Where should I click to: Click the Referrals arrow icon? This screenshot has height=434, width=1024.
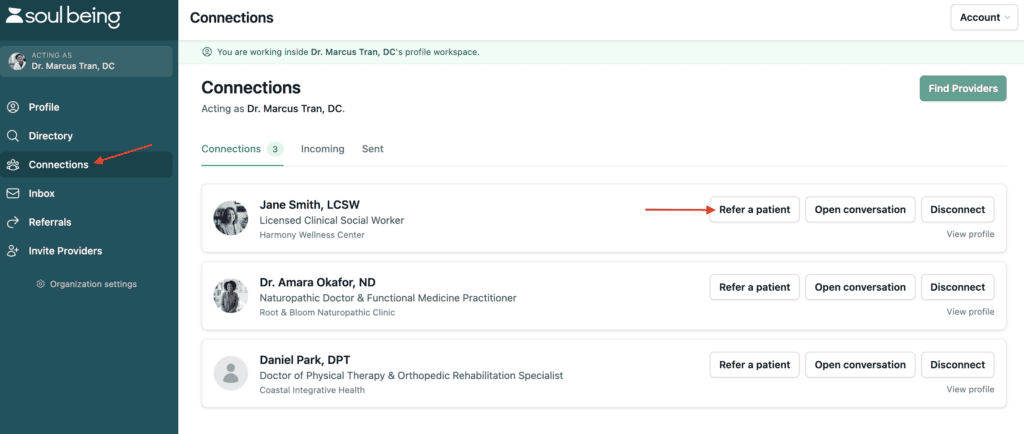point(12,222)
